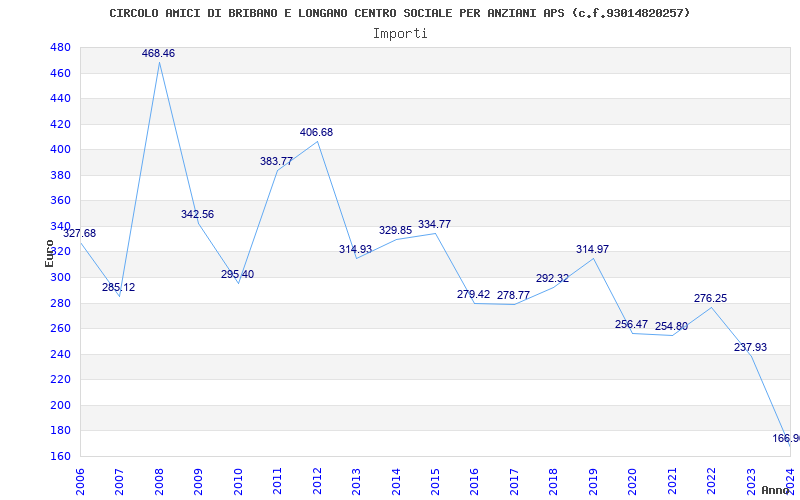Select the 380 y-axis tick value
The width and height of the screenshot is (800, 500).
(60, 175)
